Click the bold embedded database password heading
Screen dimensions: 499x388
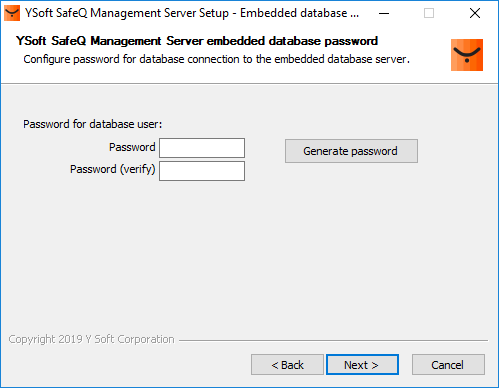(x=197, y=41)
